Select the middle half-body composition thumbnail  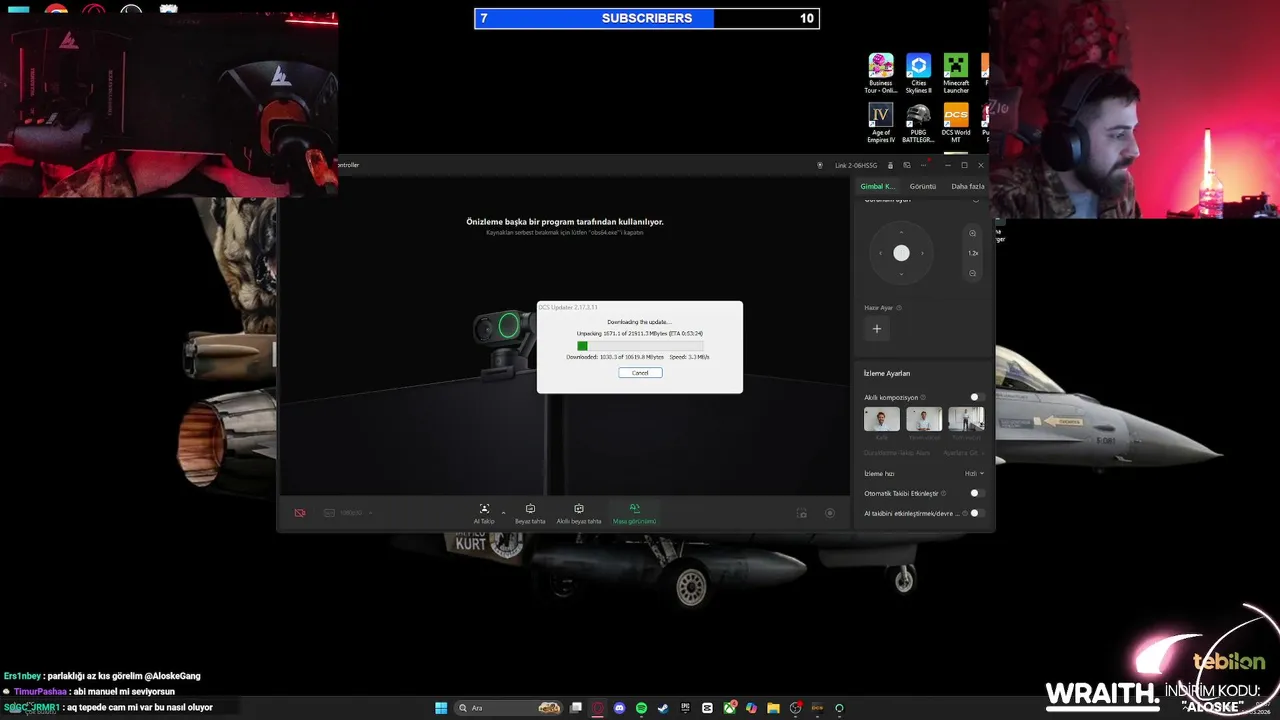click(924, 419)
